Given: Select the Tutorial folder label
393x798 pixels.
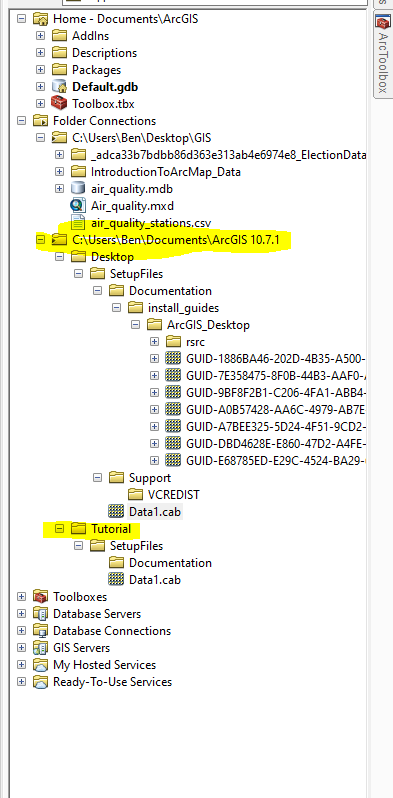Looking at the screenshot, I should click(111, 529).
